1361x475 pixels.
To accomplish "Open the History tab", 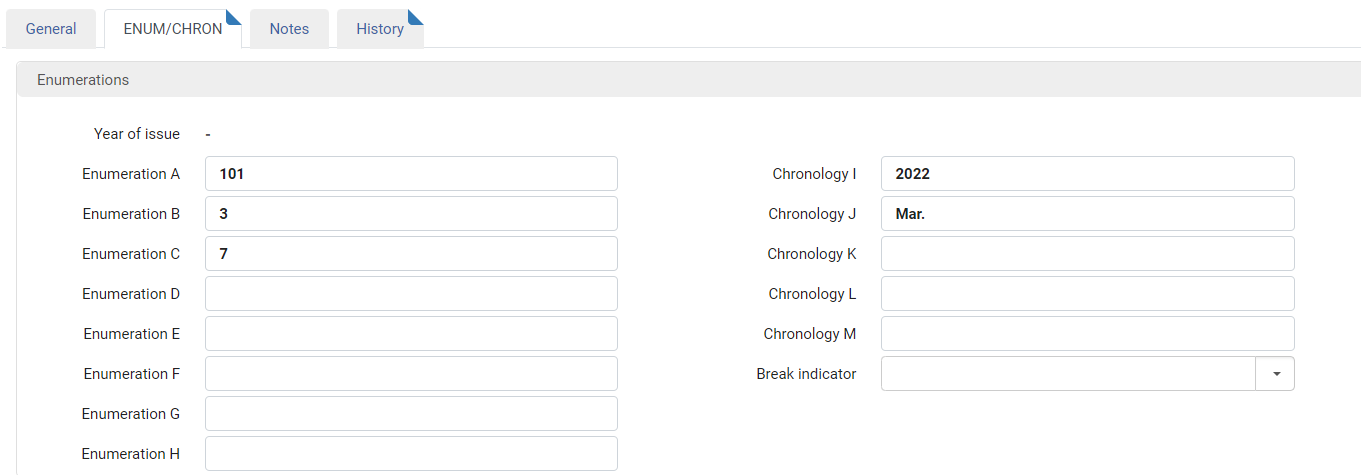I will [x=380, y=29].
